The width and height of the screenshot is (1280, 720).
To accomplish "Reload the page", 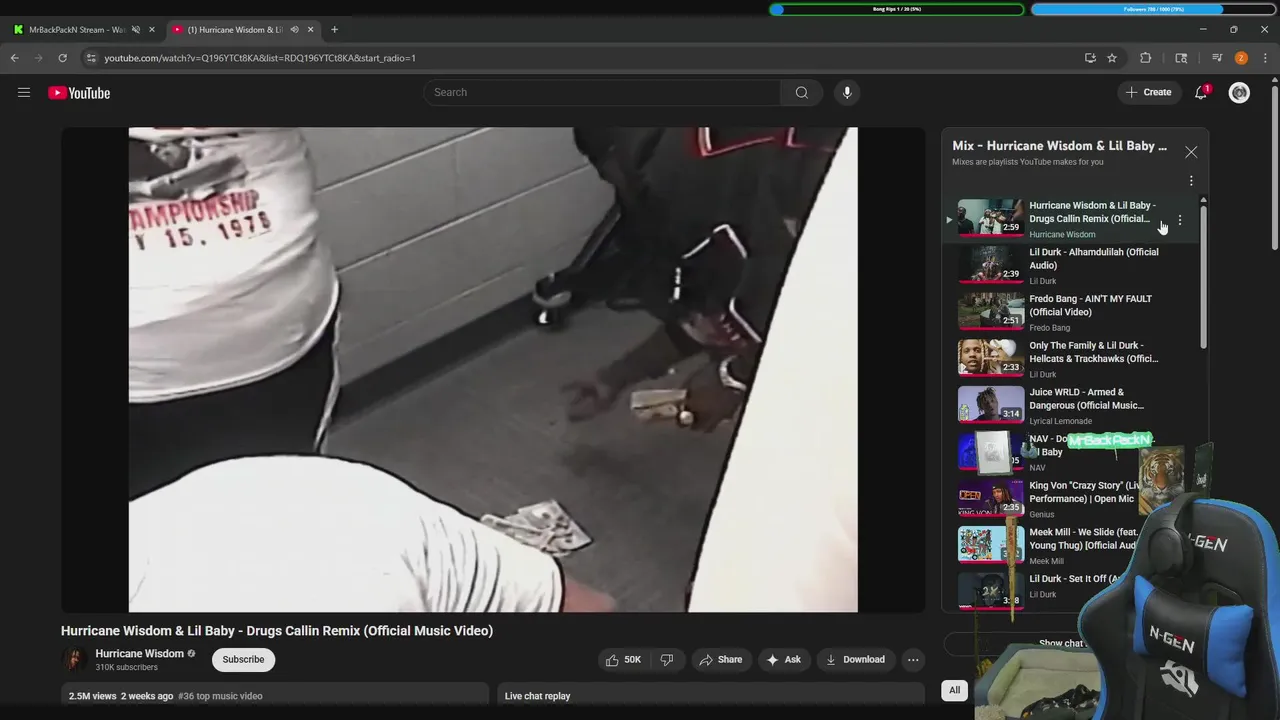I will tap(62, 58).
